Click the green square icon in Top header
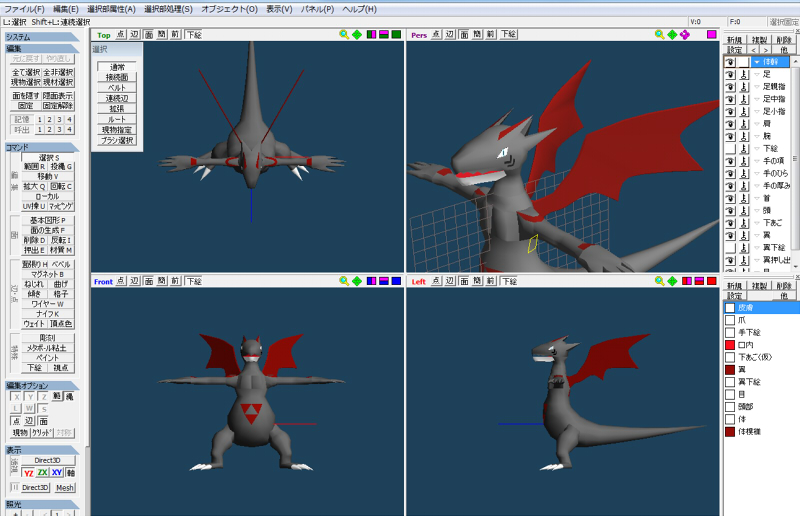Viewport: 800px width, 516px height. point(396,34)
